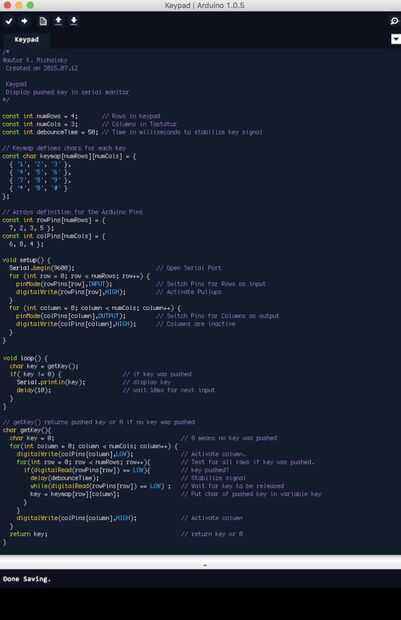401x620 pixels.
Task: Minimize the window with the yellow button
Action: [x=19, y=5]
